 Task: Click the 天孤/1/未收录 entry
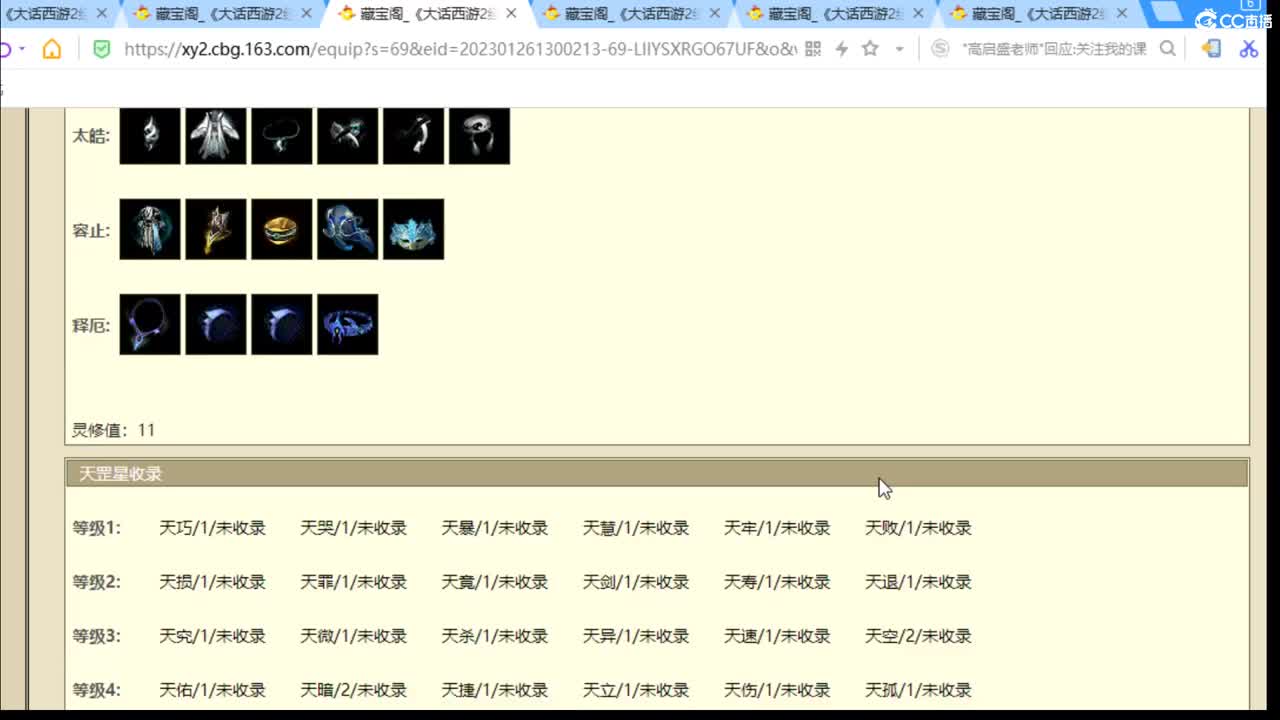pos(918,690)
